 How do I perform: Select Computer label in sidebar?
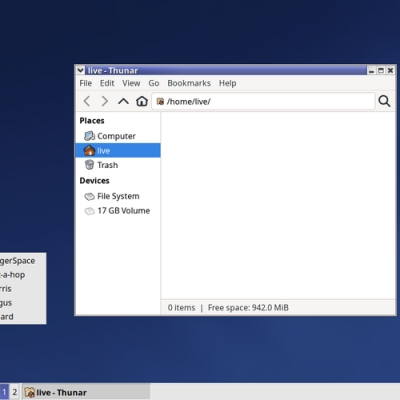(116, 136)
